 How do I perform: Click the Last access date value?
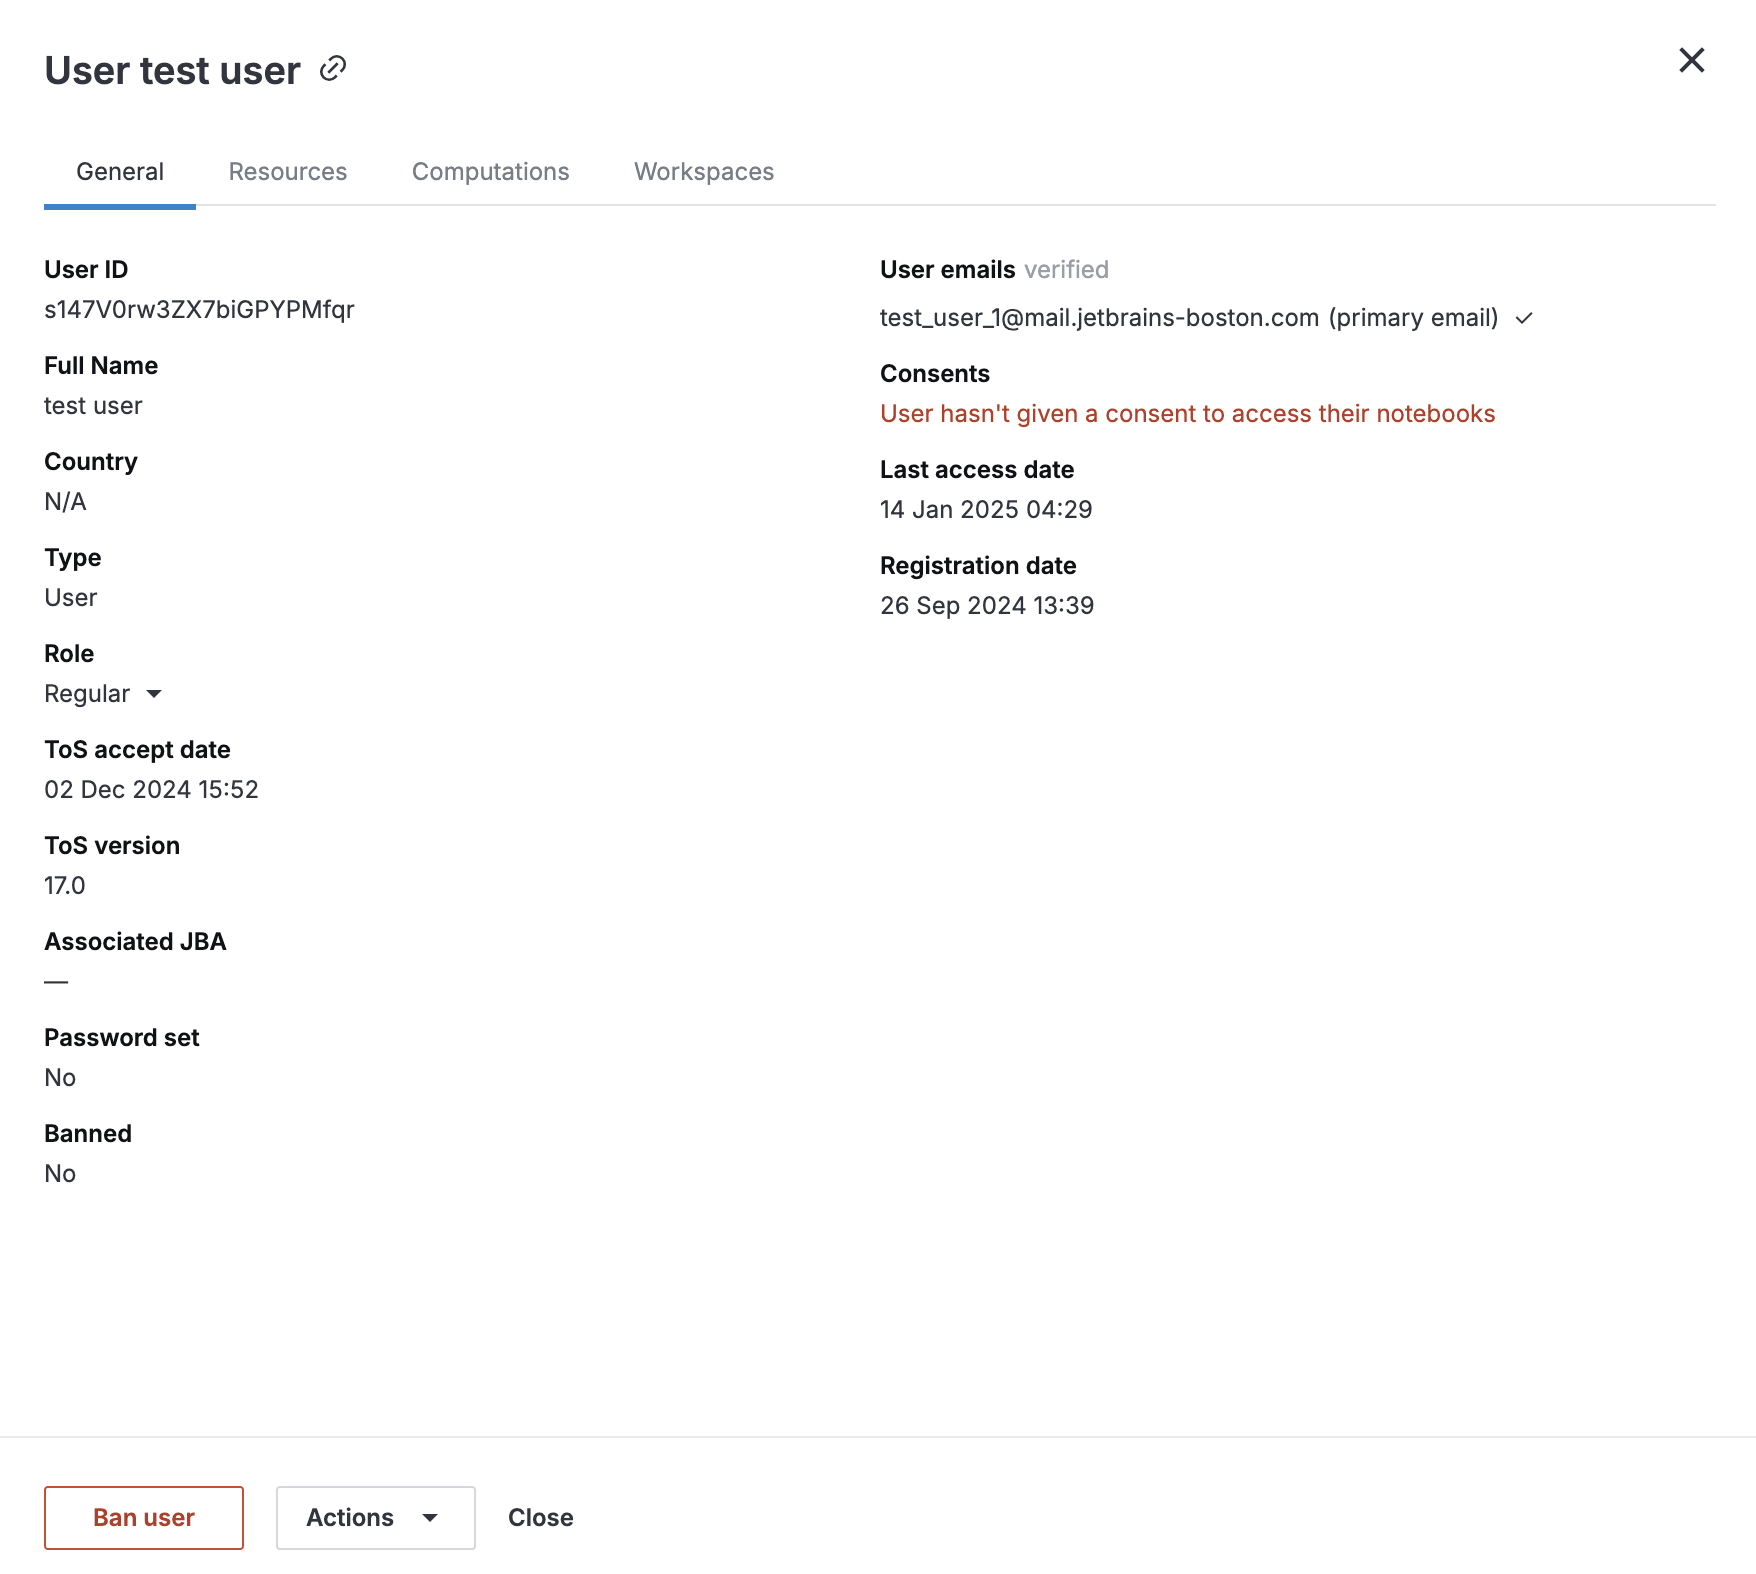[986, 510]
